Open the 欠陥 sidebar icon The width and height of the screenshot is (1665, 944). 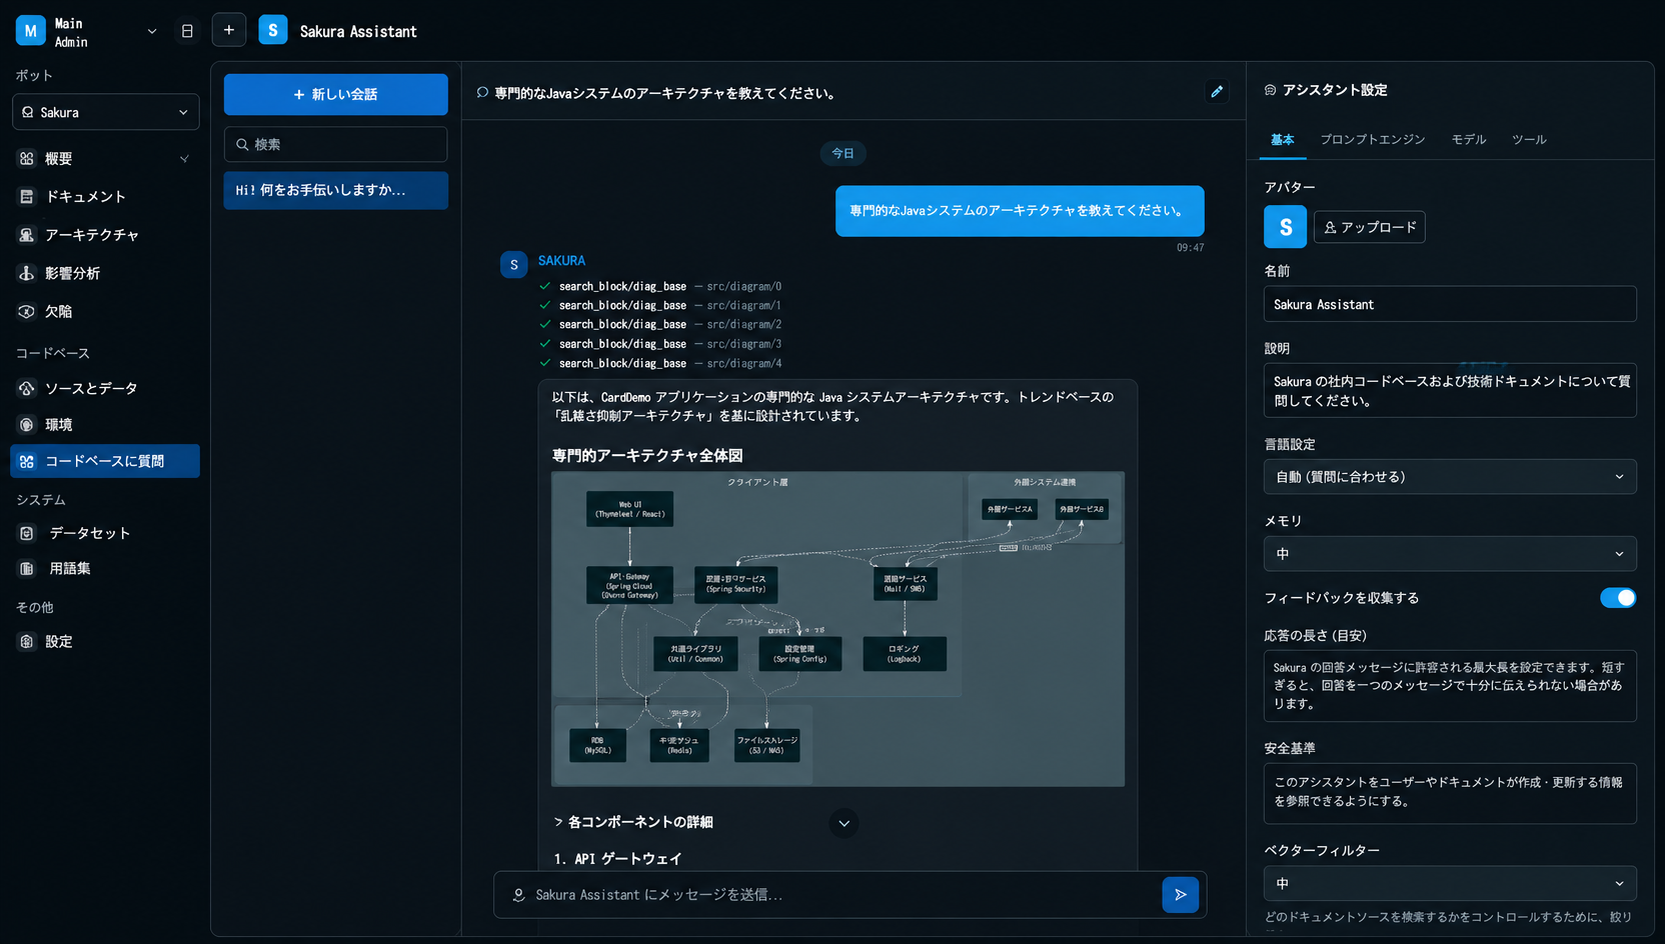point(27,311)
